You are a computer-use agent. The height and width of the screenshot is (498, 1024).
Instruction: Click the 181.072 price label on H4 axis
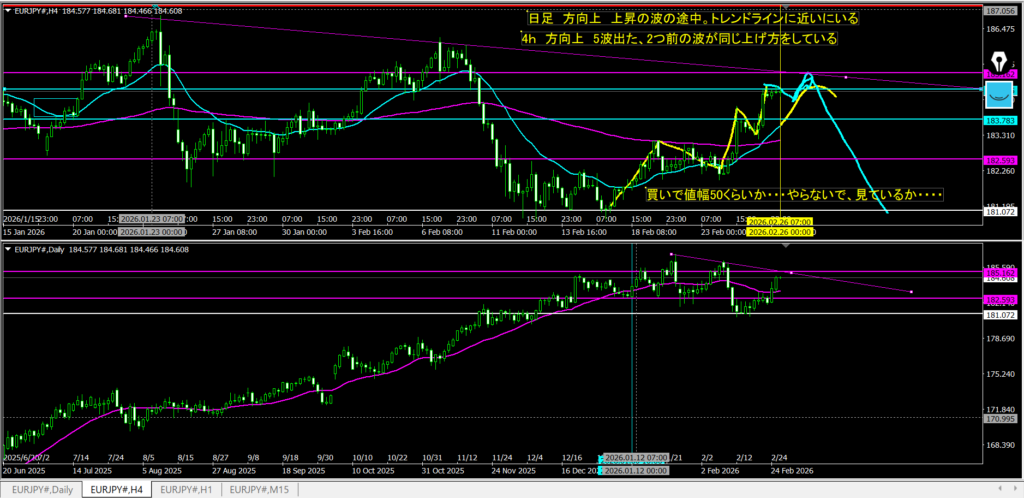coord(1000,210)
